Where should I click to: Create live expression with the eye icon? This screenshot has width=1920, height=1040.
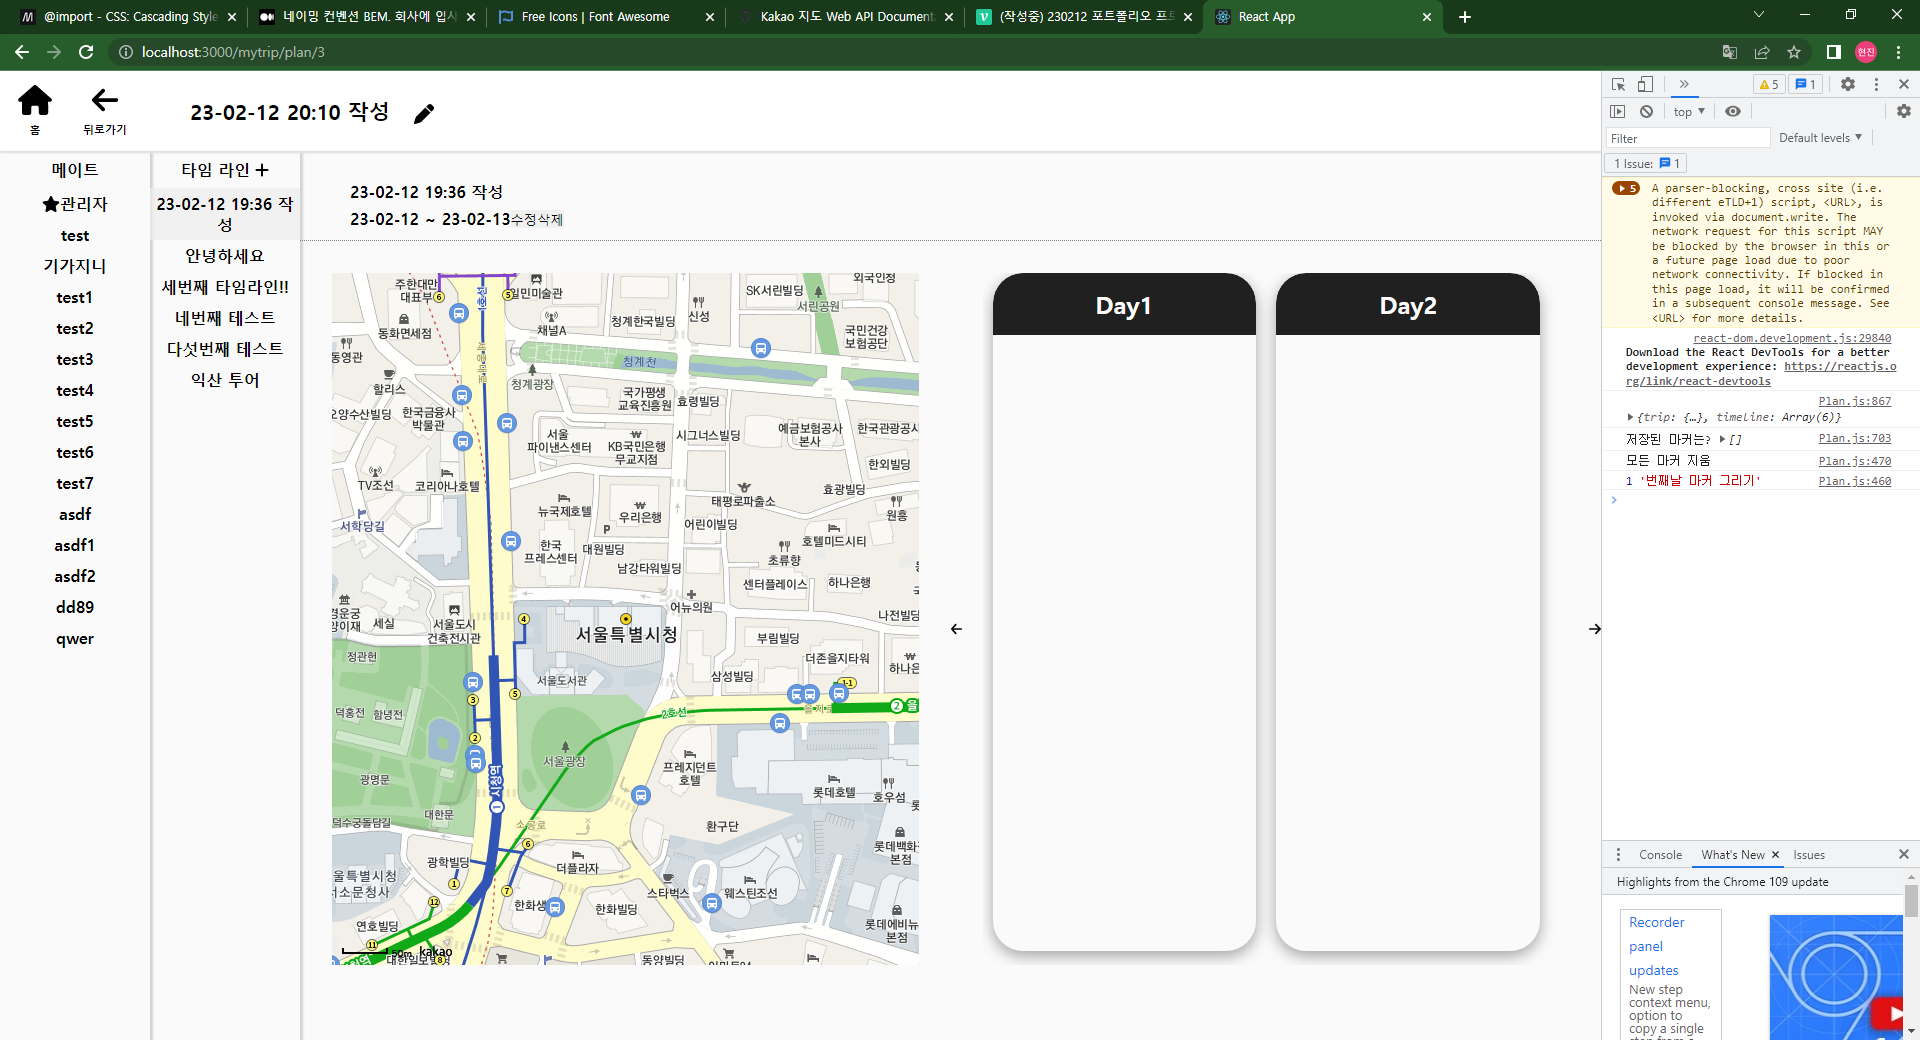pos(1733,111)
